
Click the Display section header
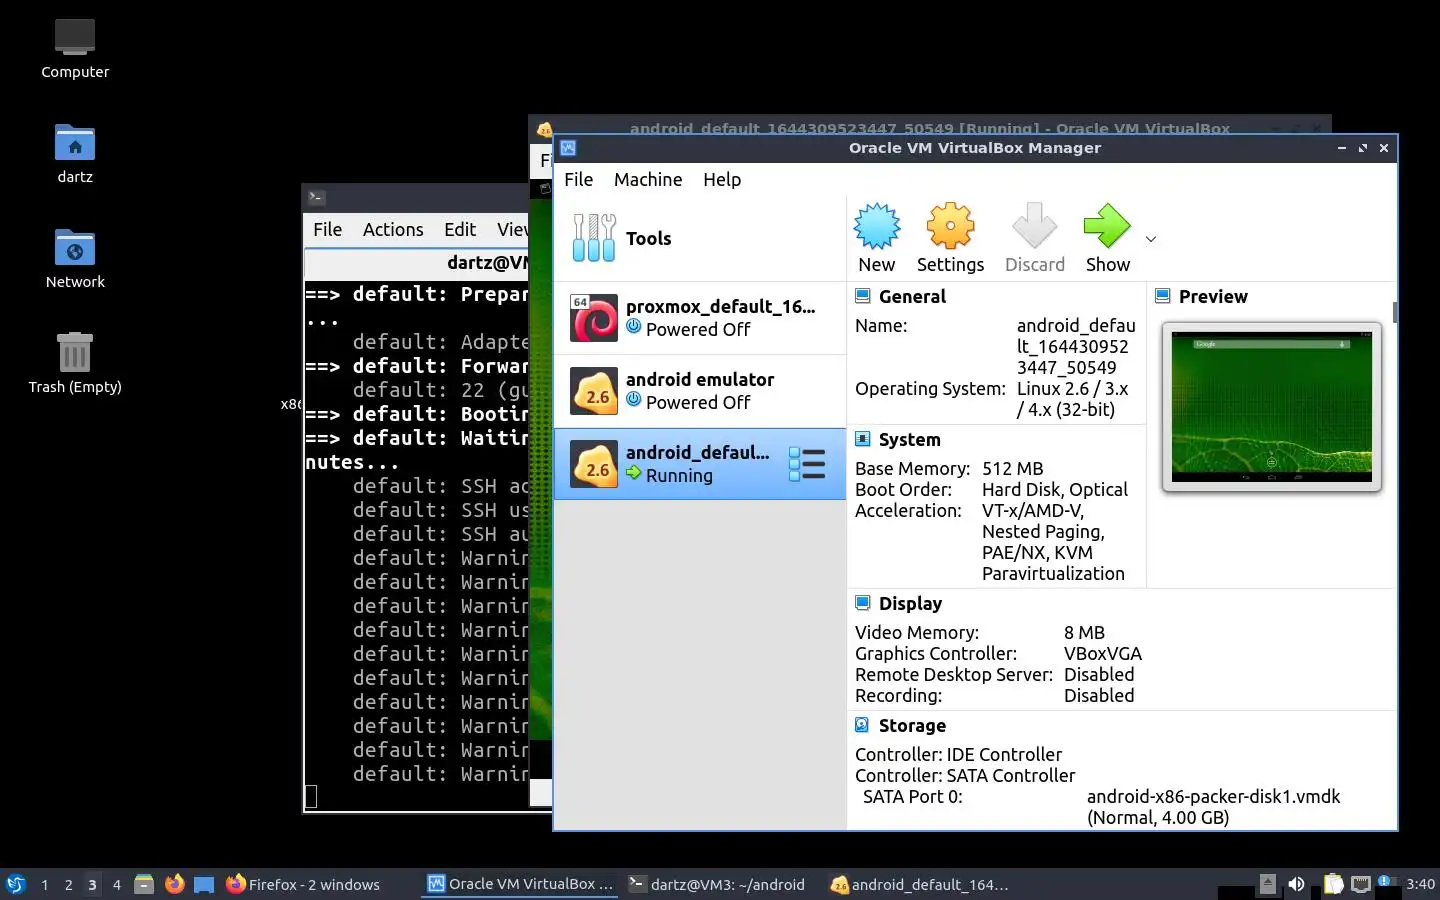point(910,604)
